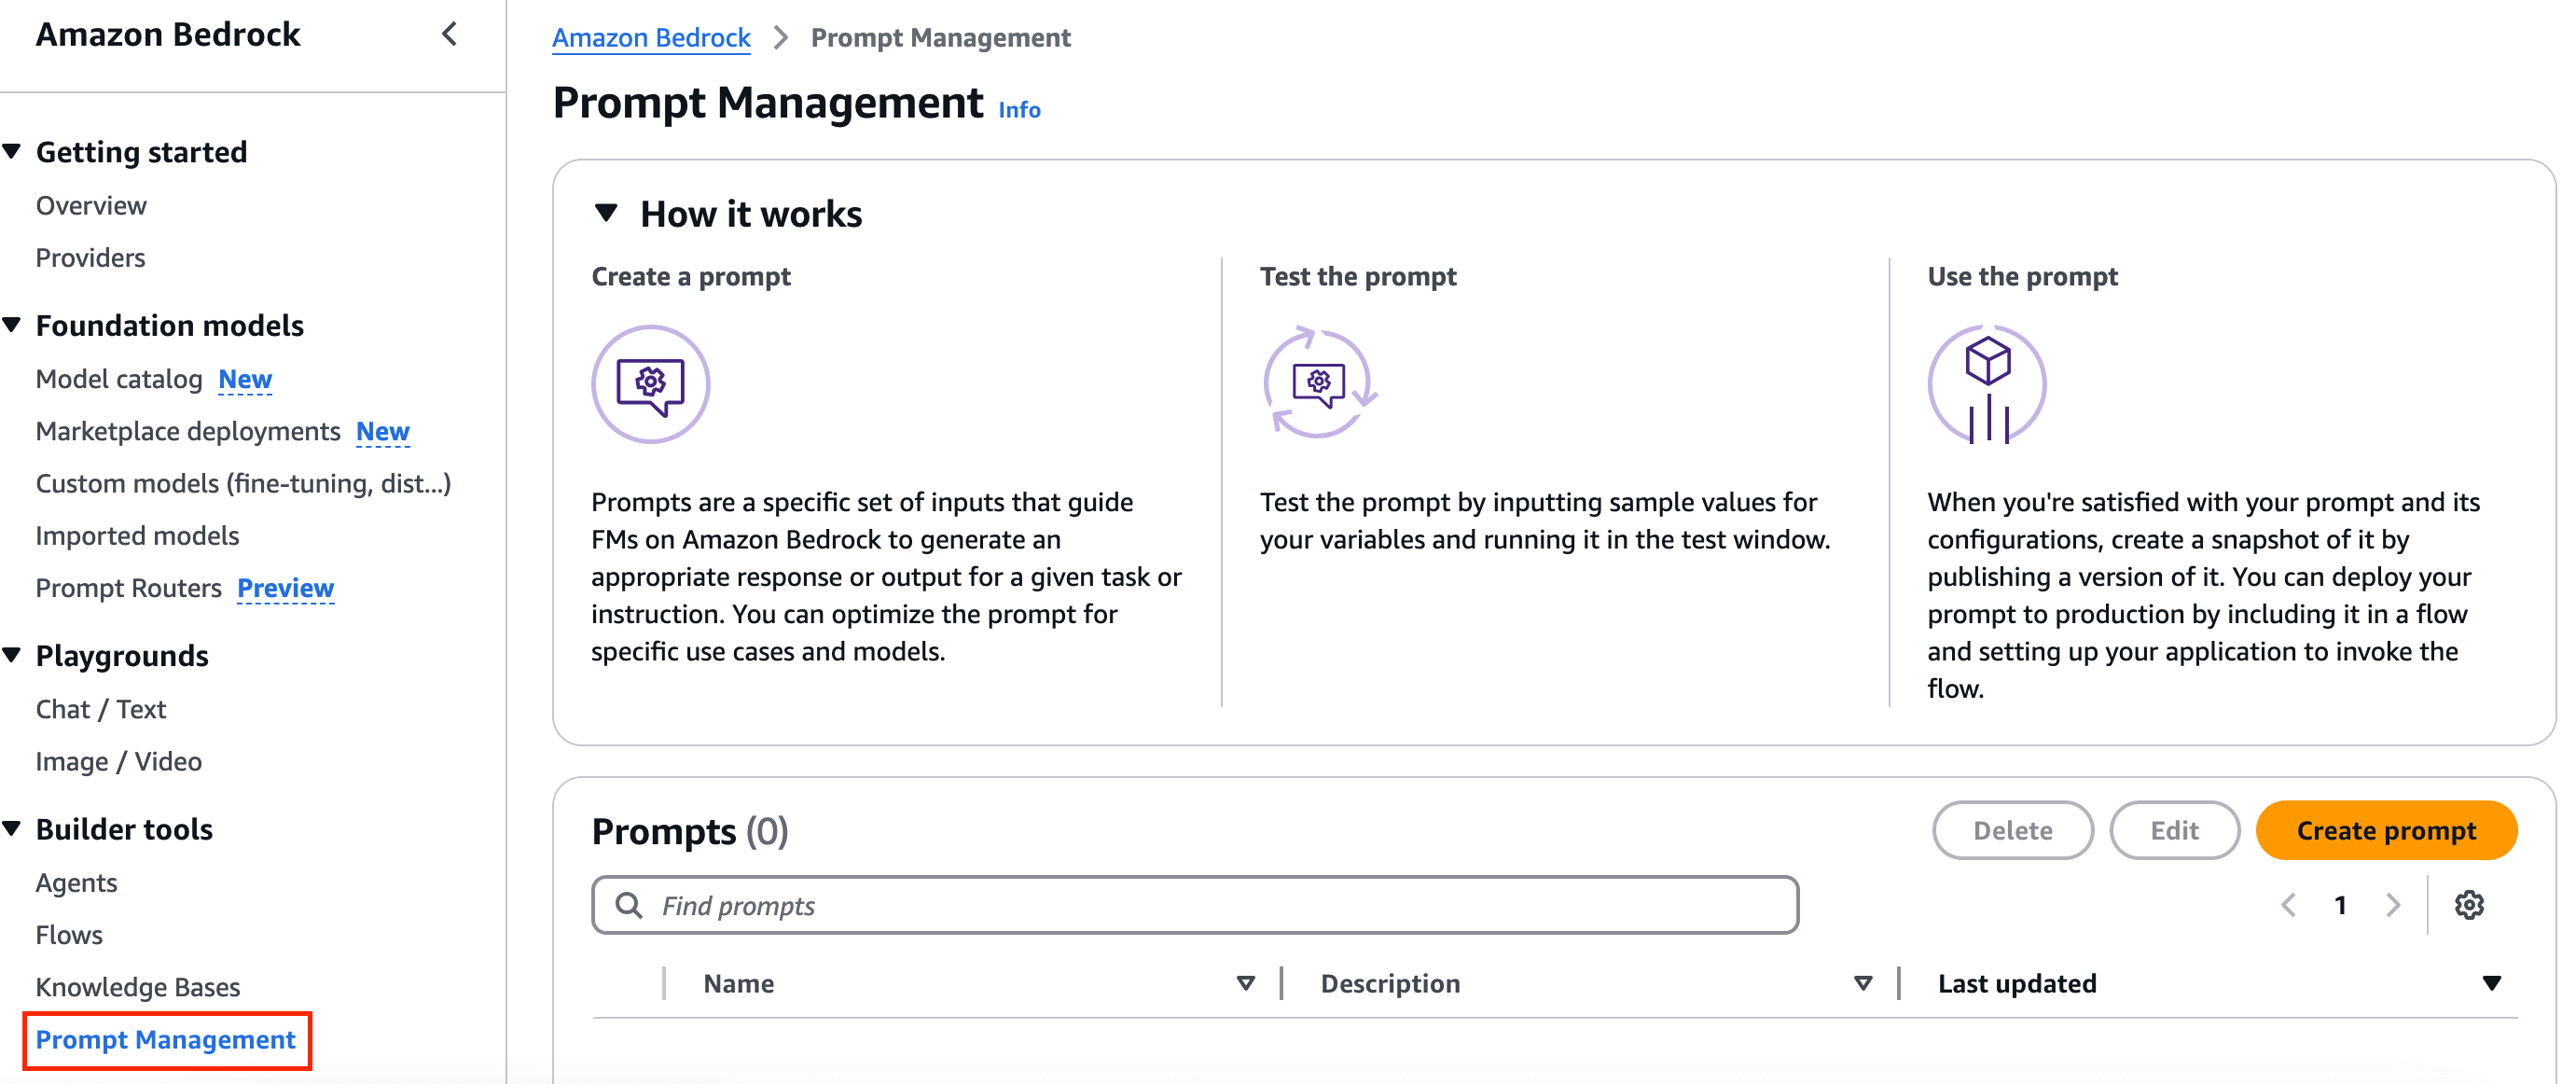Open Knowledge Bases in sidebar
The height and width of the screenshot is (1084, 2576).
pos(138,987)
